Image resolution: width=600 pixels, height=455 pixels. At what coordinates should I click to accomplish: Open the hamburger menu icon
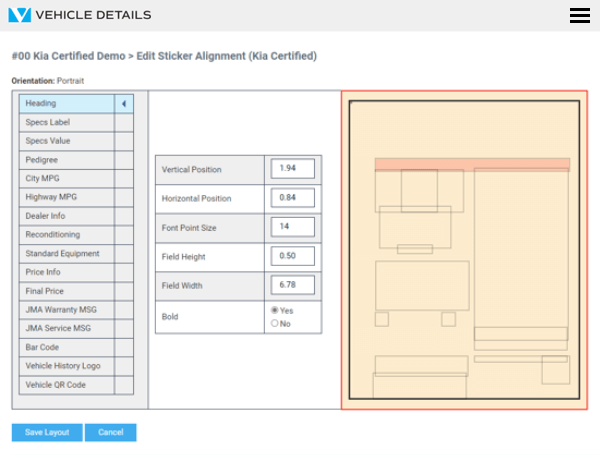(x=579, y=15)
